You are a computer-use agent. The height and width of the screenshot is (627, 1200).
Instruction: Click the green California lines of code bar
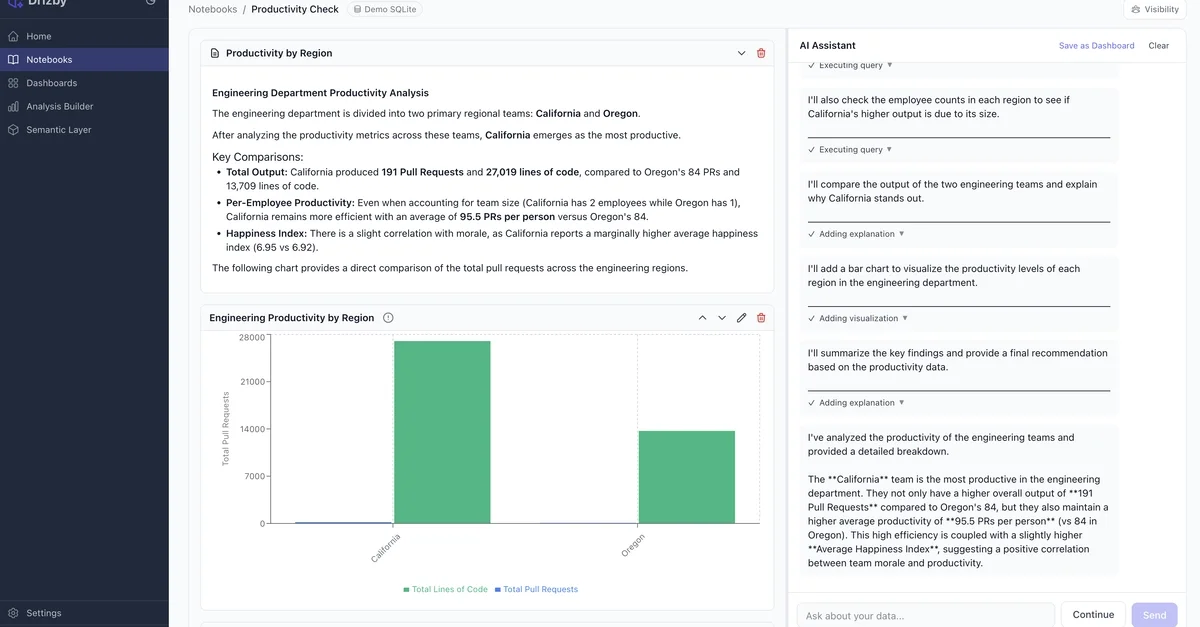(x=442, y=432)
